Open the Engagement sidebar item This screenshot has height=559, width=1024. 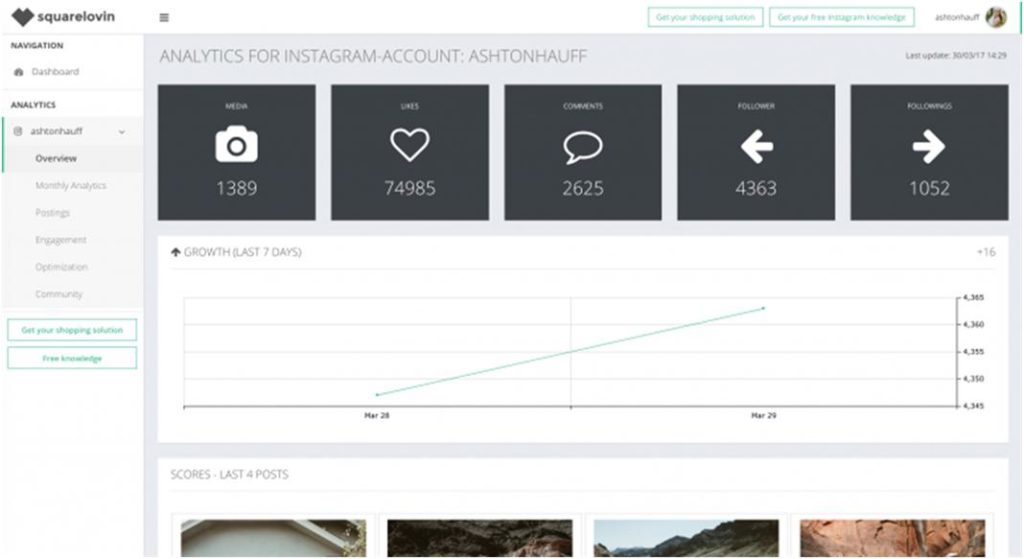pos(61,240)
